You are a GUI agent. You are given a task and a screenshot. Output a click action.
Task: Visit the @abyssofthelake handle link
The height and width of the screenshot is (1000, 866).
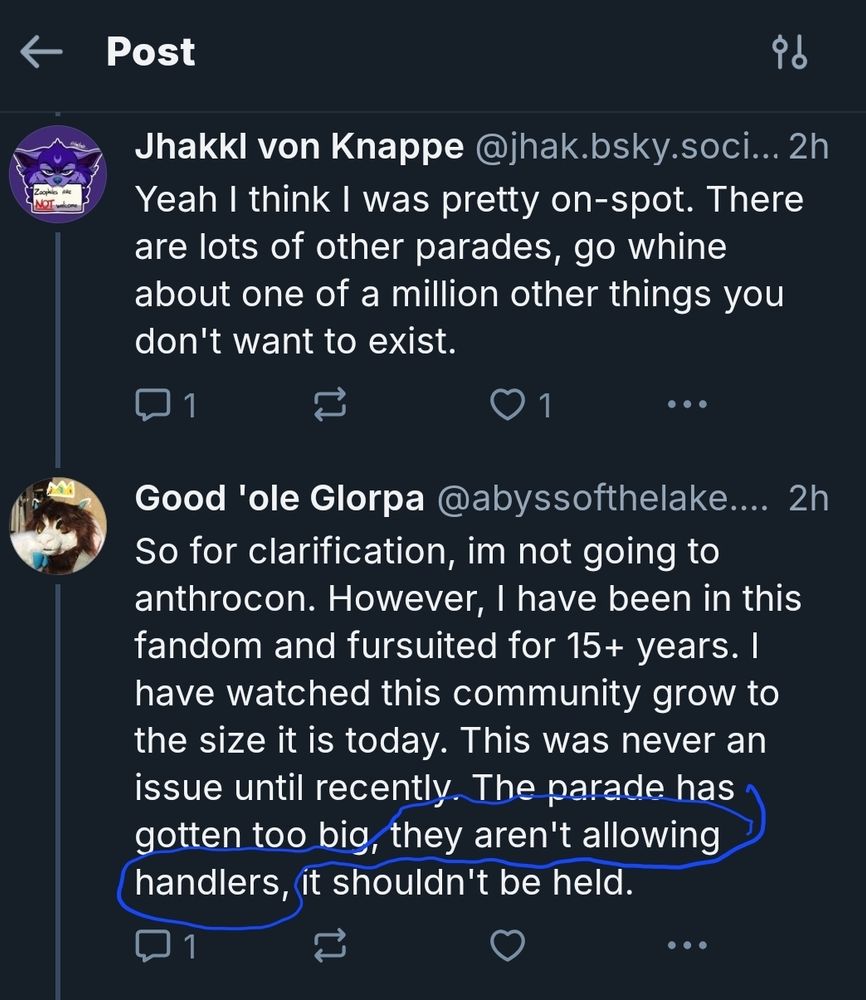pyautogui.click(x=598, y=497)
